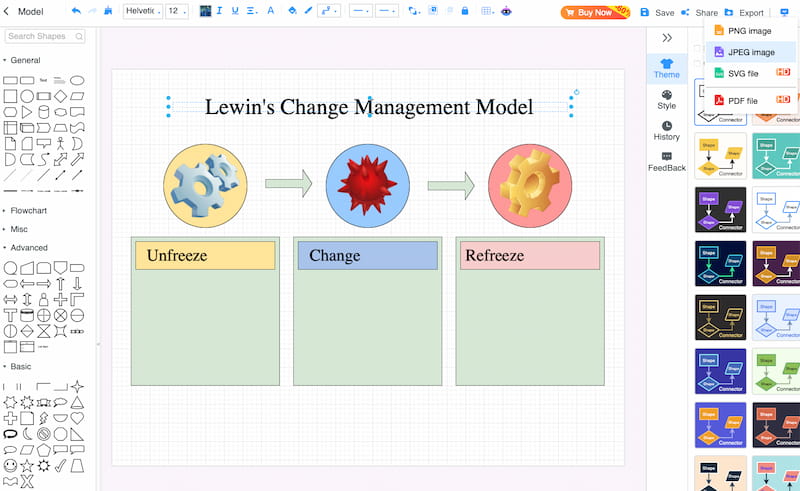Pick the pentagon shape in Basic
Viewport: 800px width, 491px height.
click(44, 450)
